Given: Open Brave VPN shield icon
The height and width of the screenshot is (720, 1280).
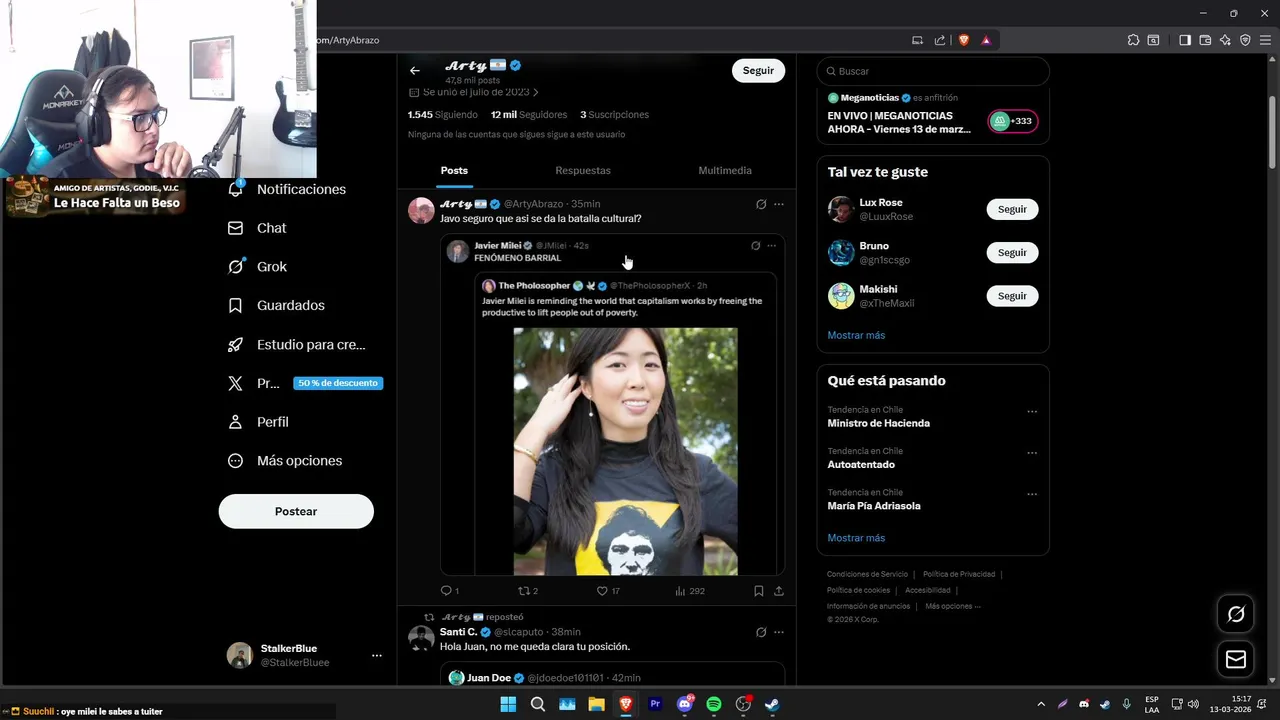Looking at the screenshot, I should point(1245,40).
